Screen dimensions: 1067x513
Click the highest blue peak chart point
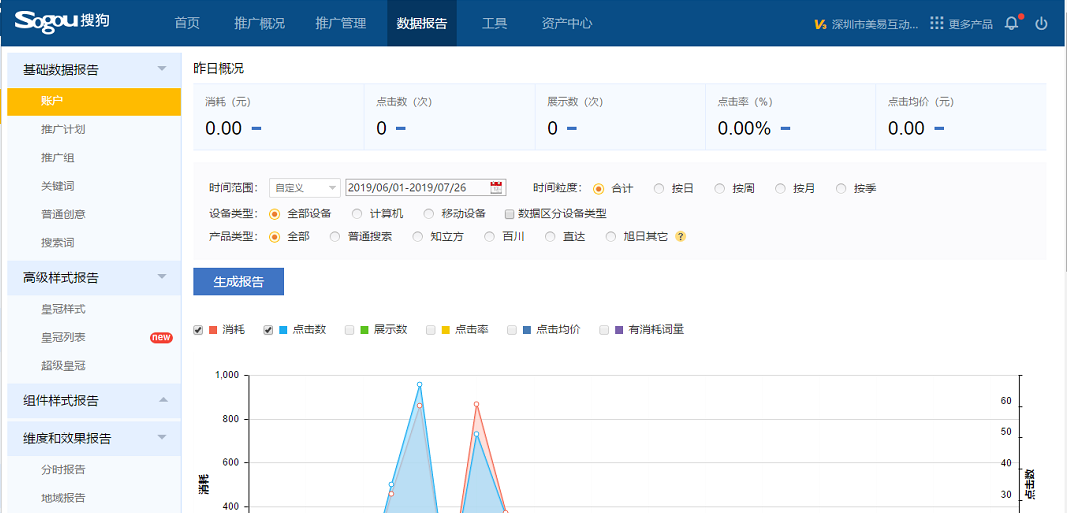[x=419, y=384]
